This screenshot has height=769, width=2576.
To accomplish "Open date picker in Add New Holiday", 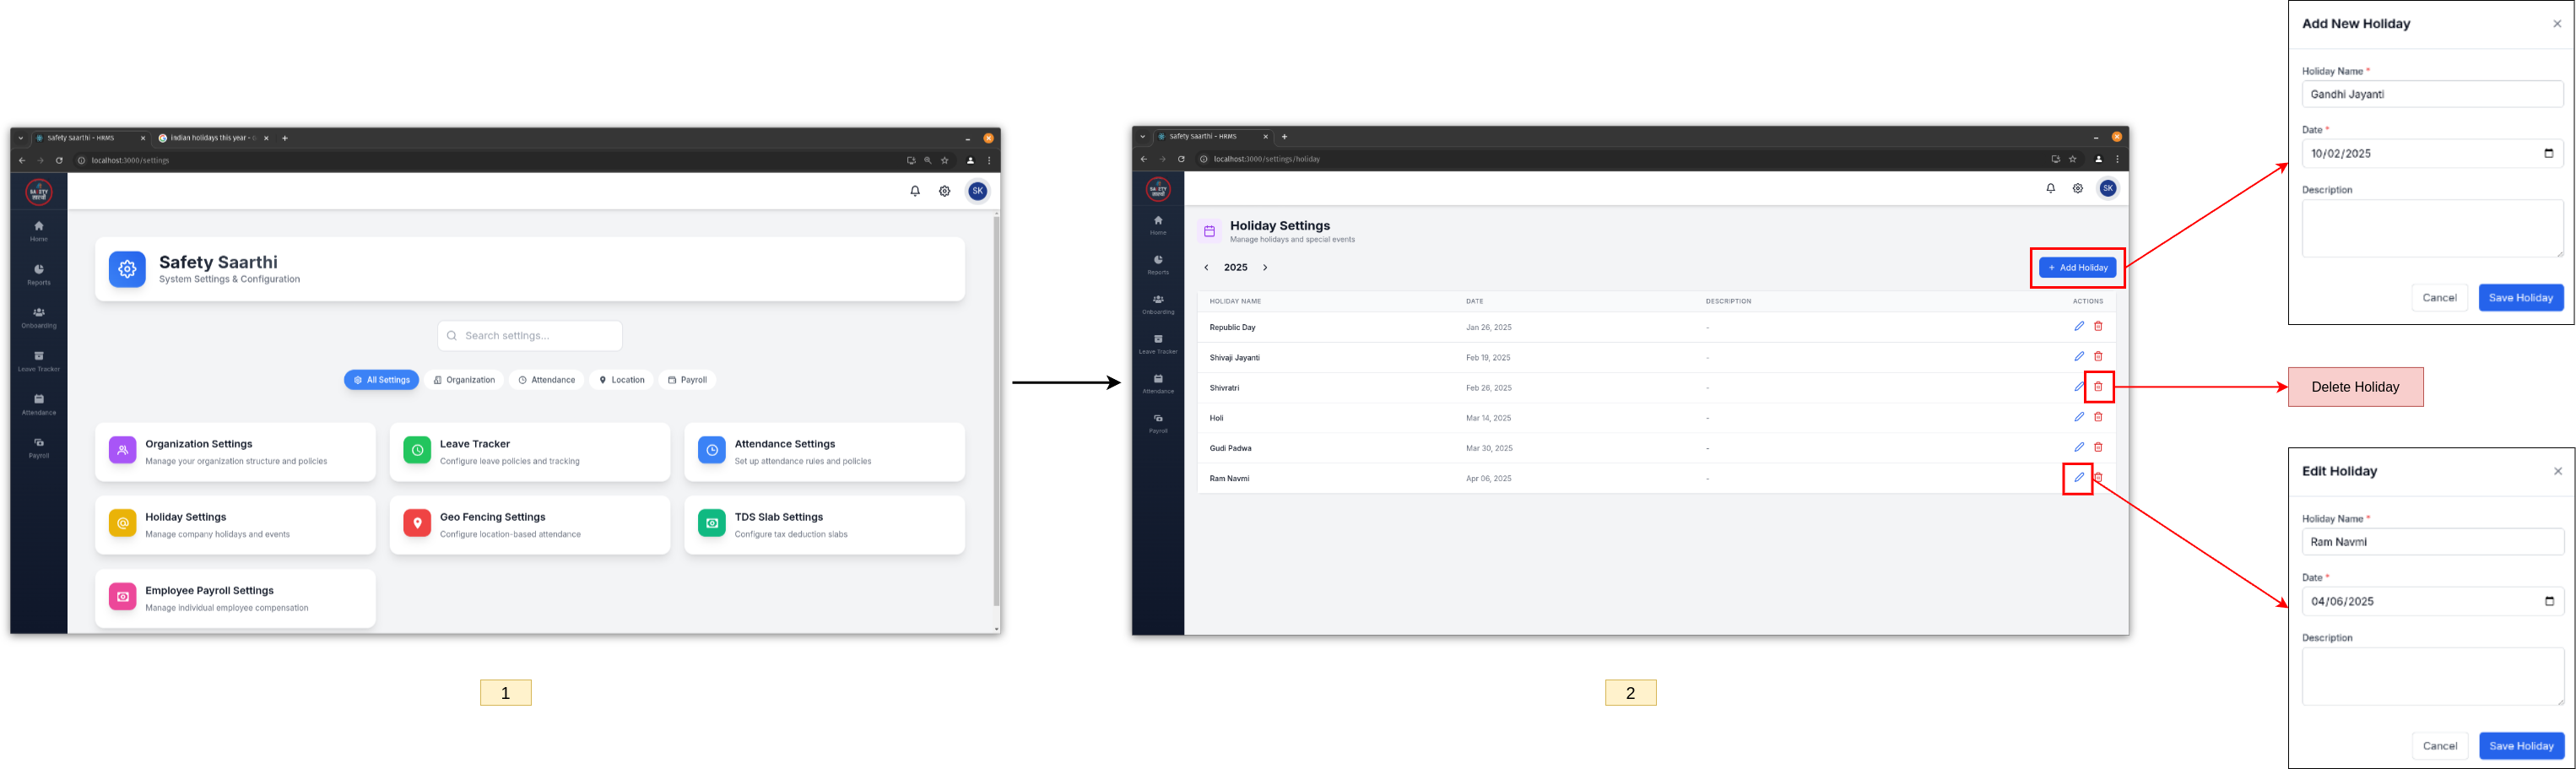I will pos(2548,154).
